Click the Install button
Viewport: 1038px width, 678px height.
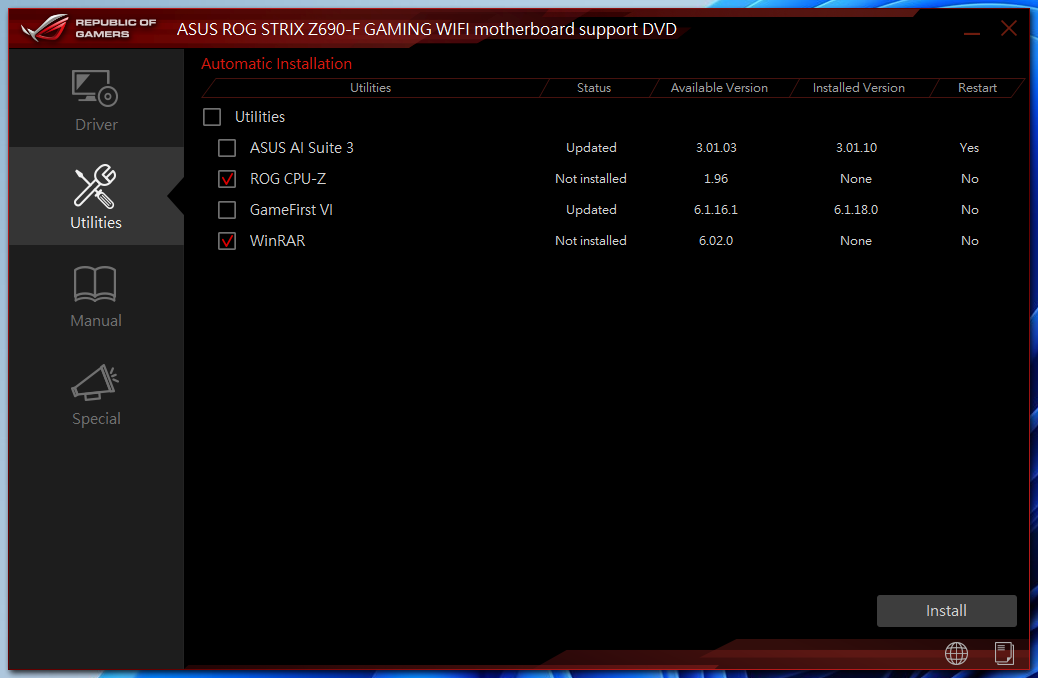tap(946, 610)
